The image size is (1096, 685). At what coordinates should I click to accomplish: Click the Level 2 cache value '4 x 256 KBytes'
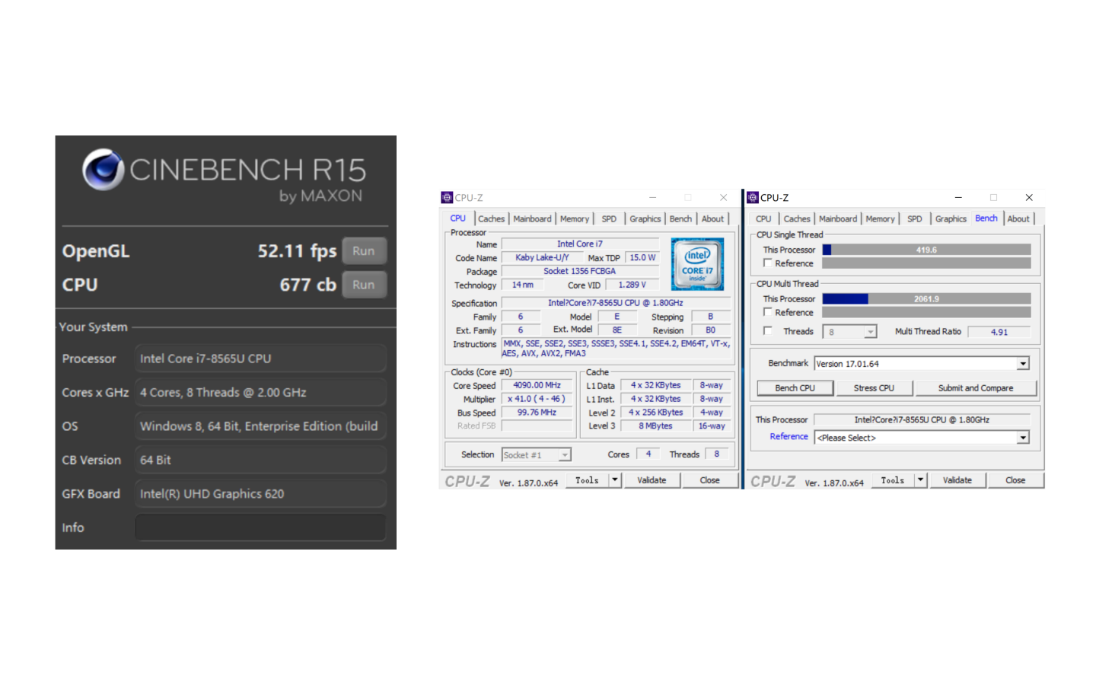[655, 412]
